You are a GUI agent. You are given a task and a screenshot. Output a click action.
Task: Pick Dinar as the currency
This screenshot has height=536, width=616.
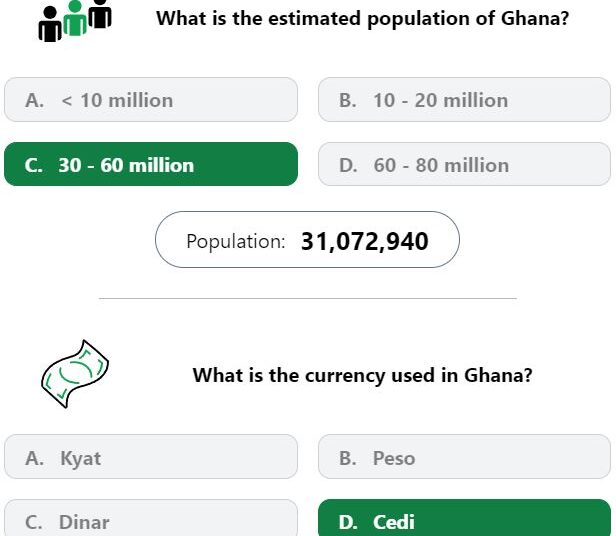(x=151, y=518)
